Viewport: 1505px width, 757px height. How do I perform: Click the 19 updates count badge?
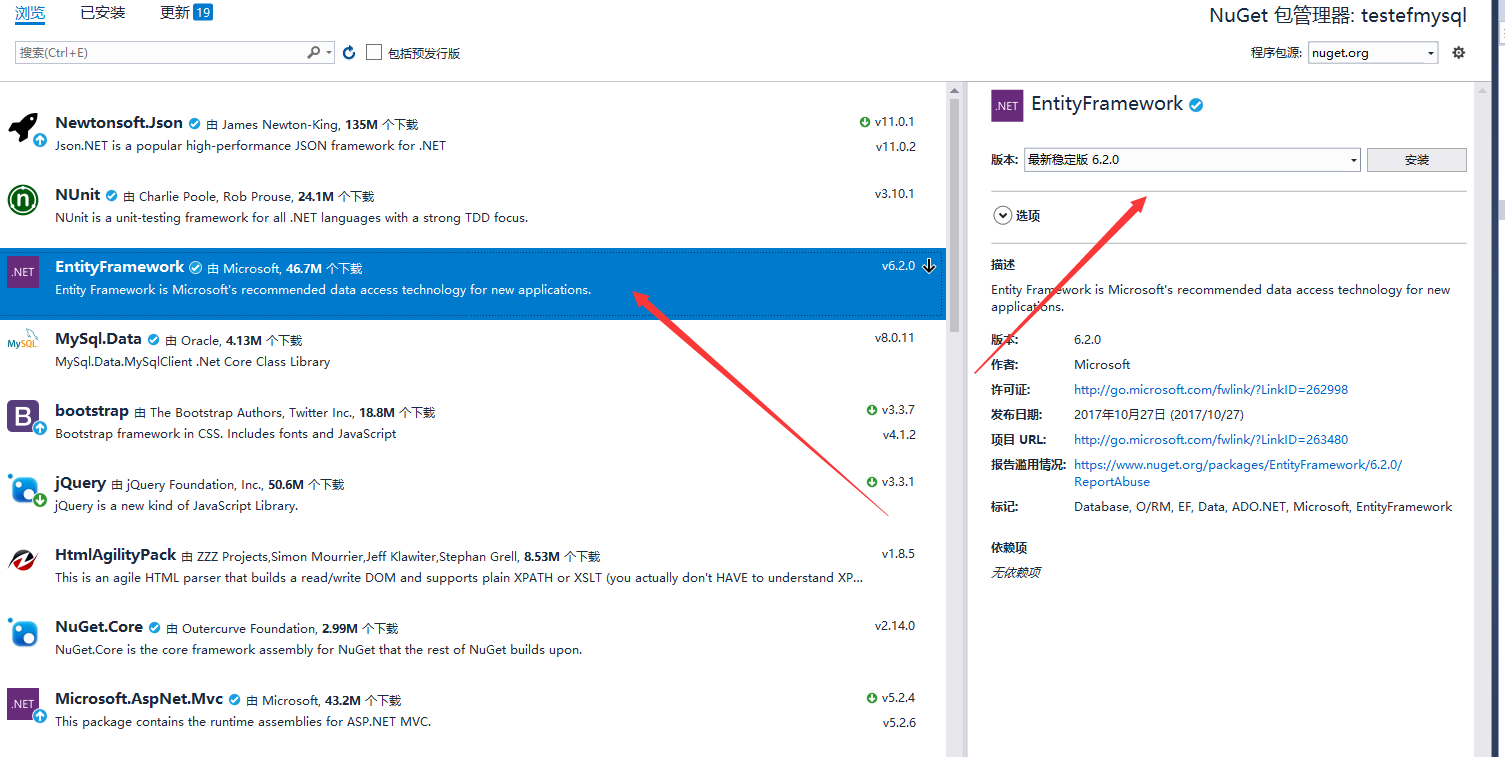coord(203,13)
